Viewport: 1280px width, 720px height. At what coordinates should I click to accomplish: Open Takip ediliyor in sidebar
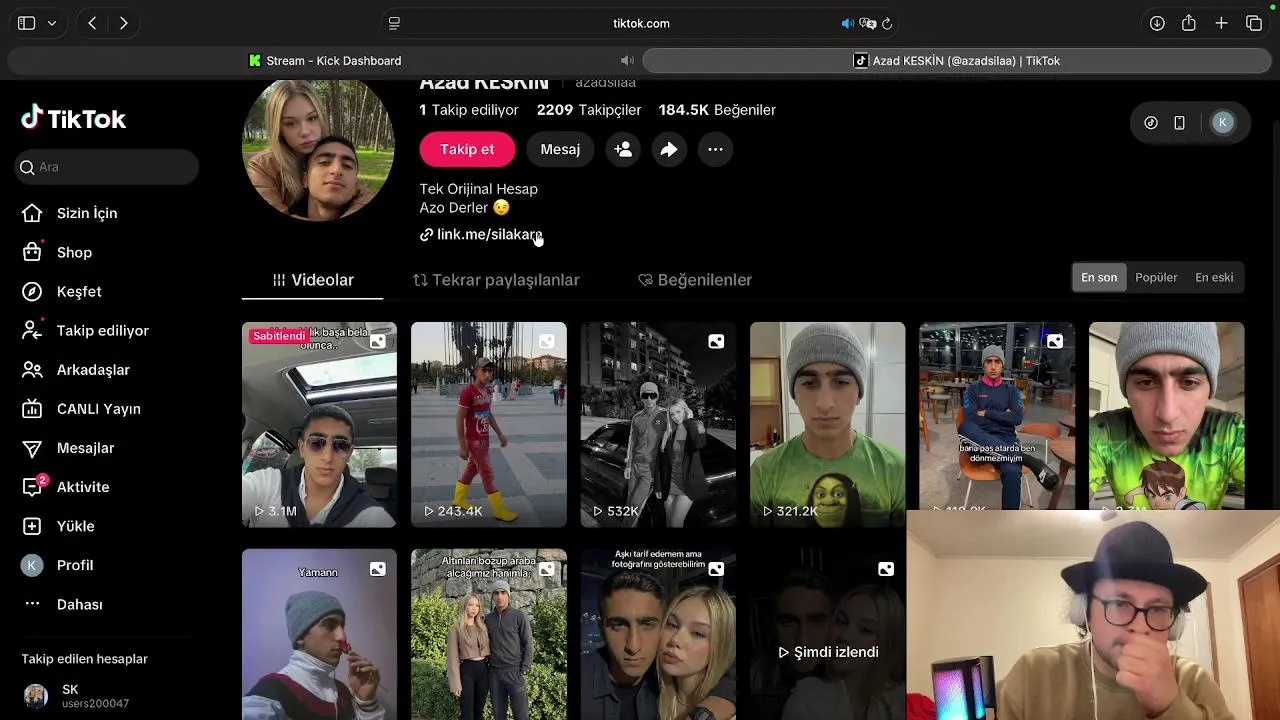pyautogui.click(x=85, y=330)
